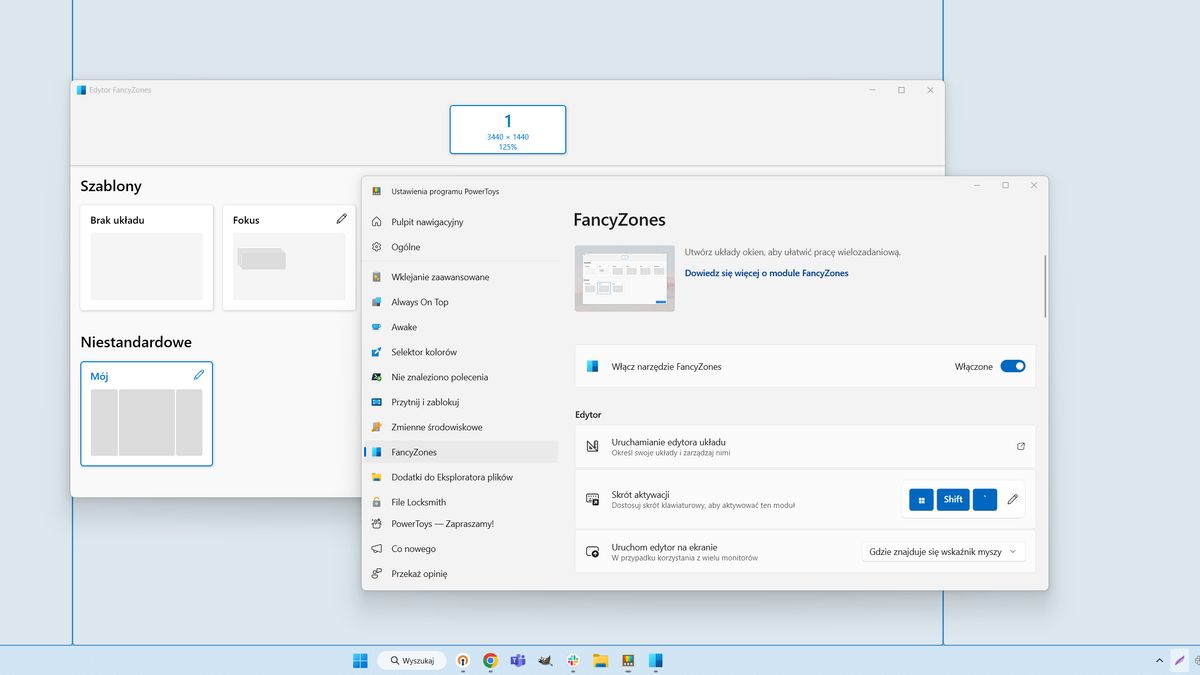Open Slack from the taskbar

573,661
